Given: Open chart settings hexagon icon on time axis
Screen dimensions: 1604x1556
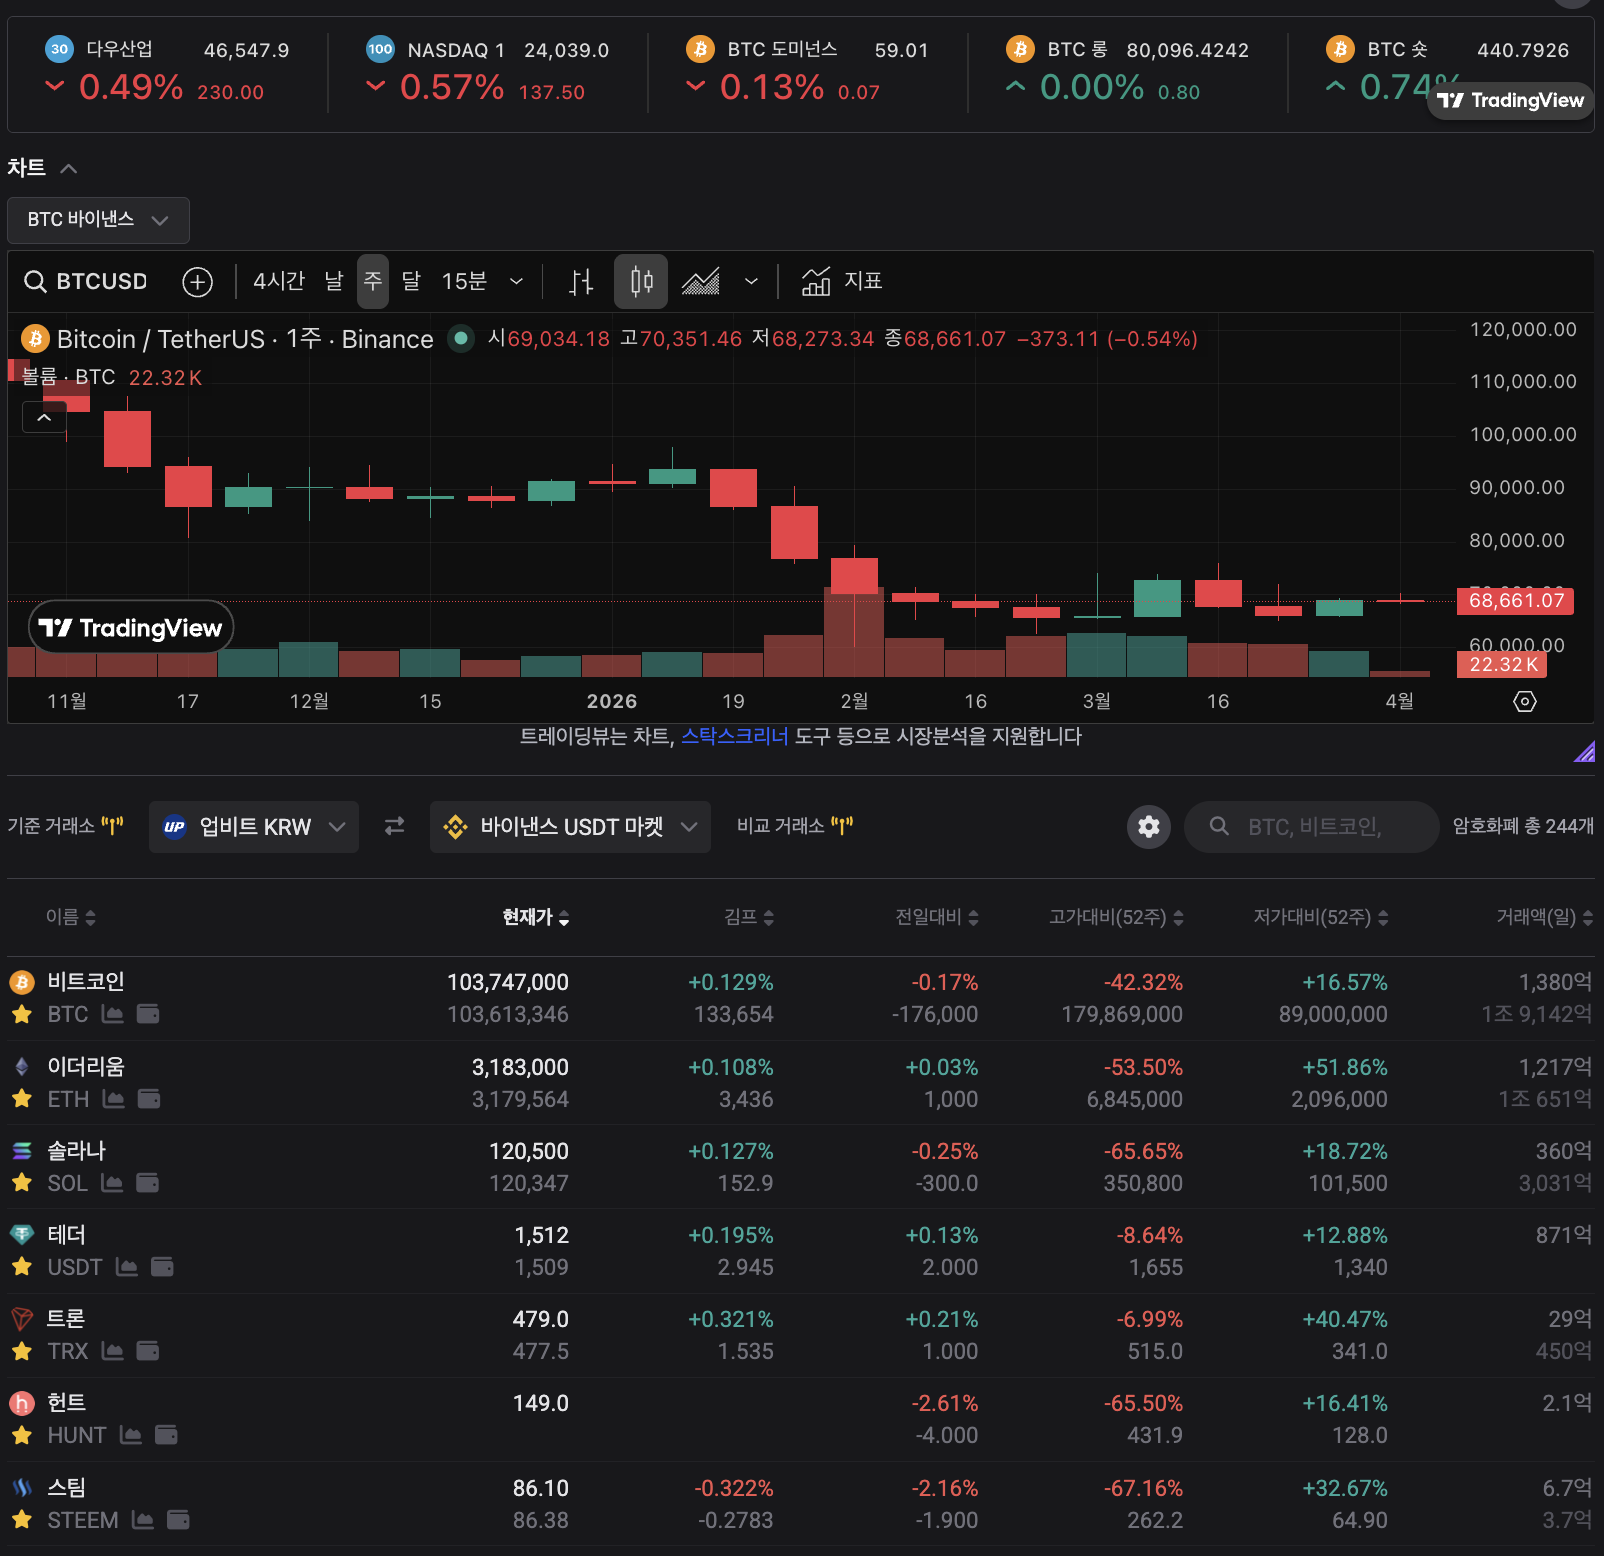Looking at the screenshot, I should 1525,702.
